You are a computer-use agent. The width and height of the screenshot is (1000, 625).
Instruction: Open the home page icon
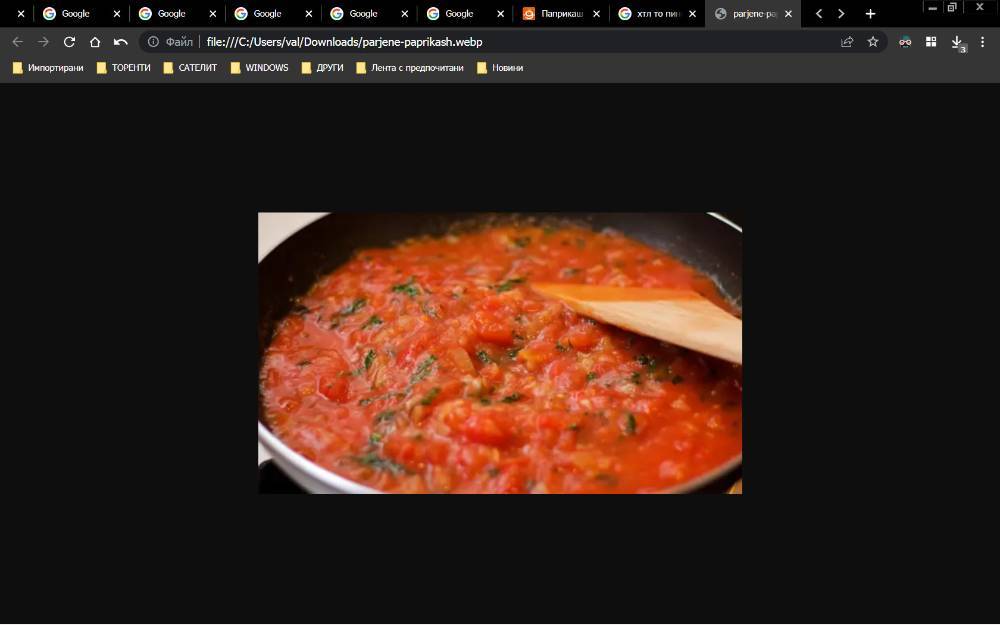pos(95,42)
